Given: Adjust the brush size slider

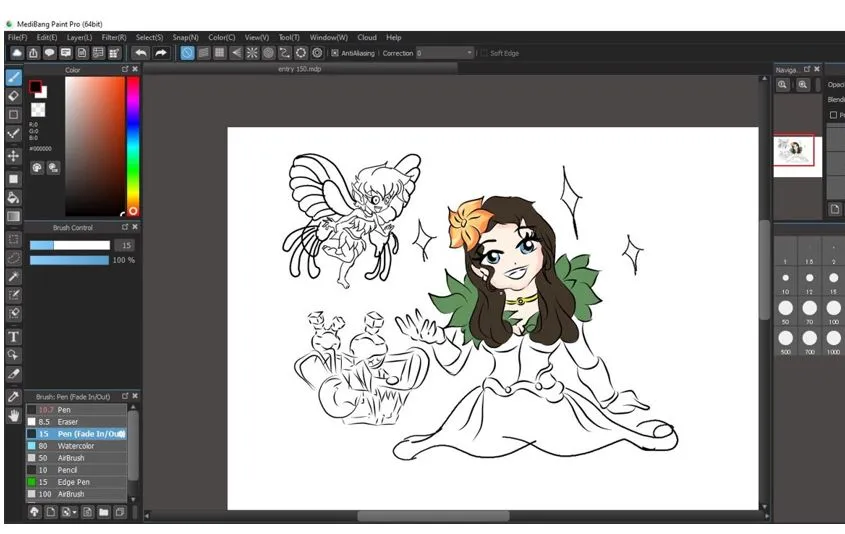Looking at the screenshot, I should (x=70, y=245).
